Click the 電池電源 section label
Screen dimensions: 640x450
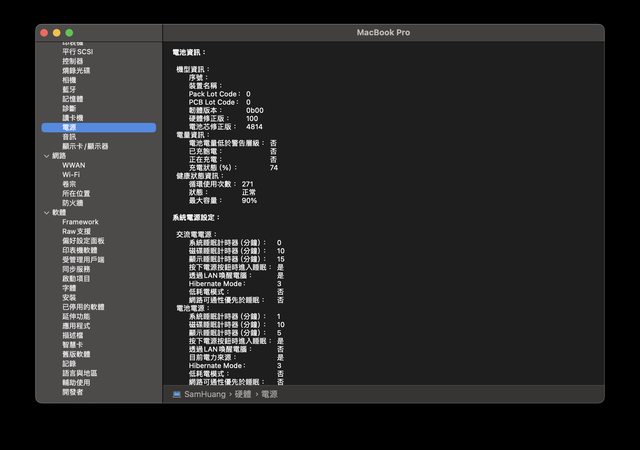click(x=193, y=308)
